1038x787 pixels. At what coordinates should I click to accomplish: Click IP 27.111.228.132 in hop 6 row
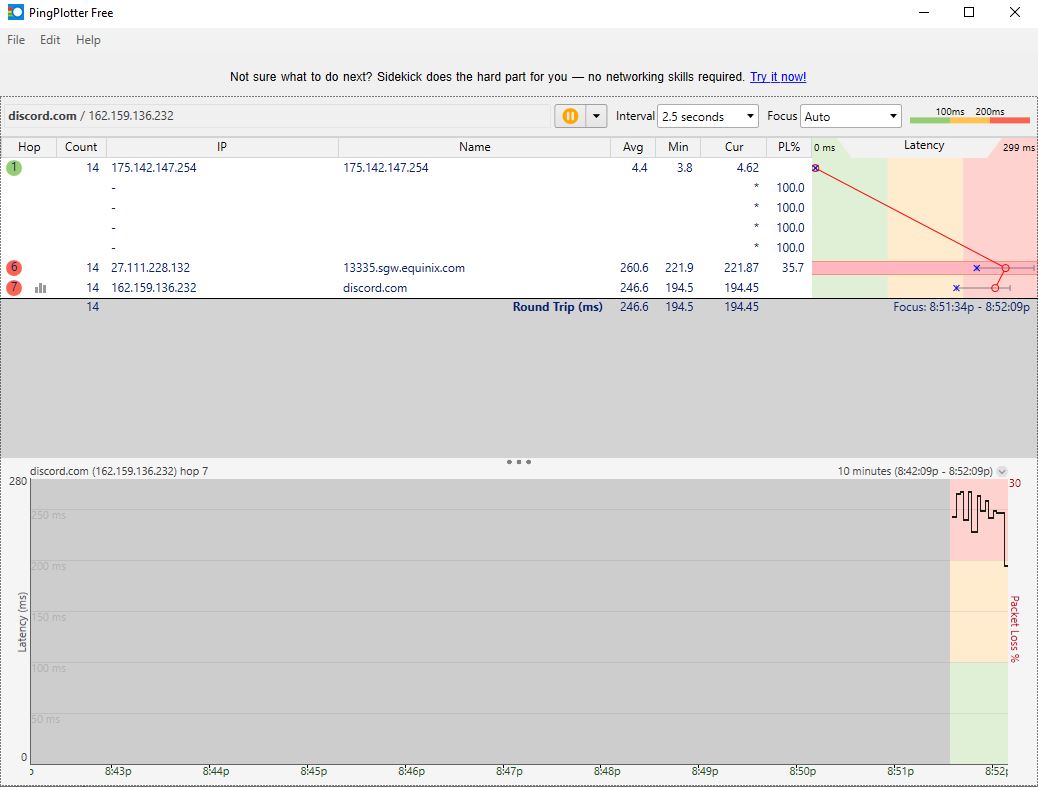click(150, 268)
